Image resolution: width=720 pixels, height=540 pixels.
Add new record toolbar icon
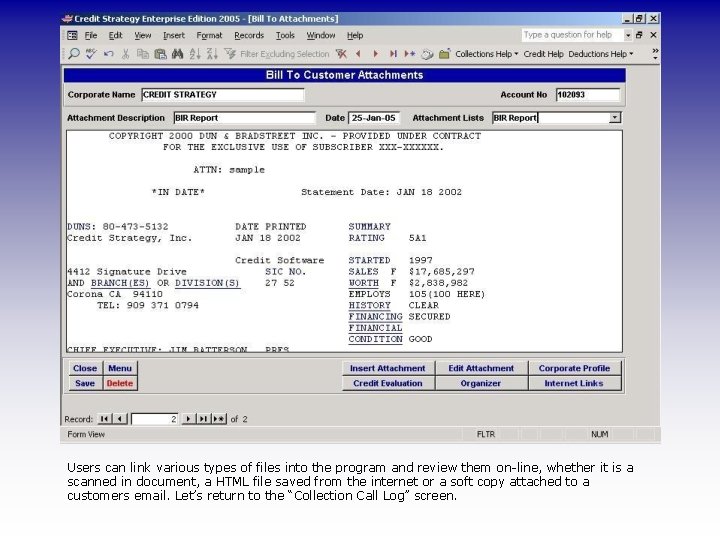[x=410, y=54]
